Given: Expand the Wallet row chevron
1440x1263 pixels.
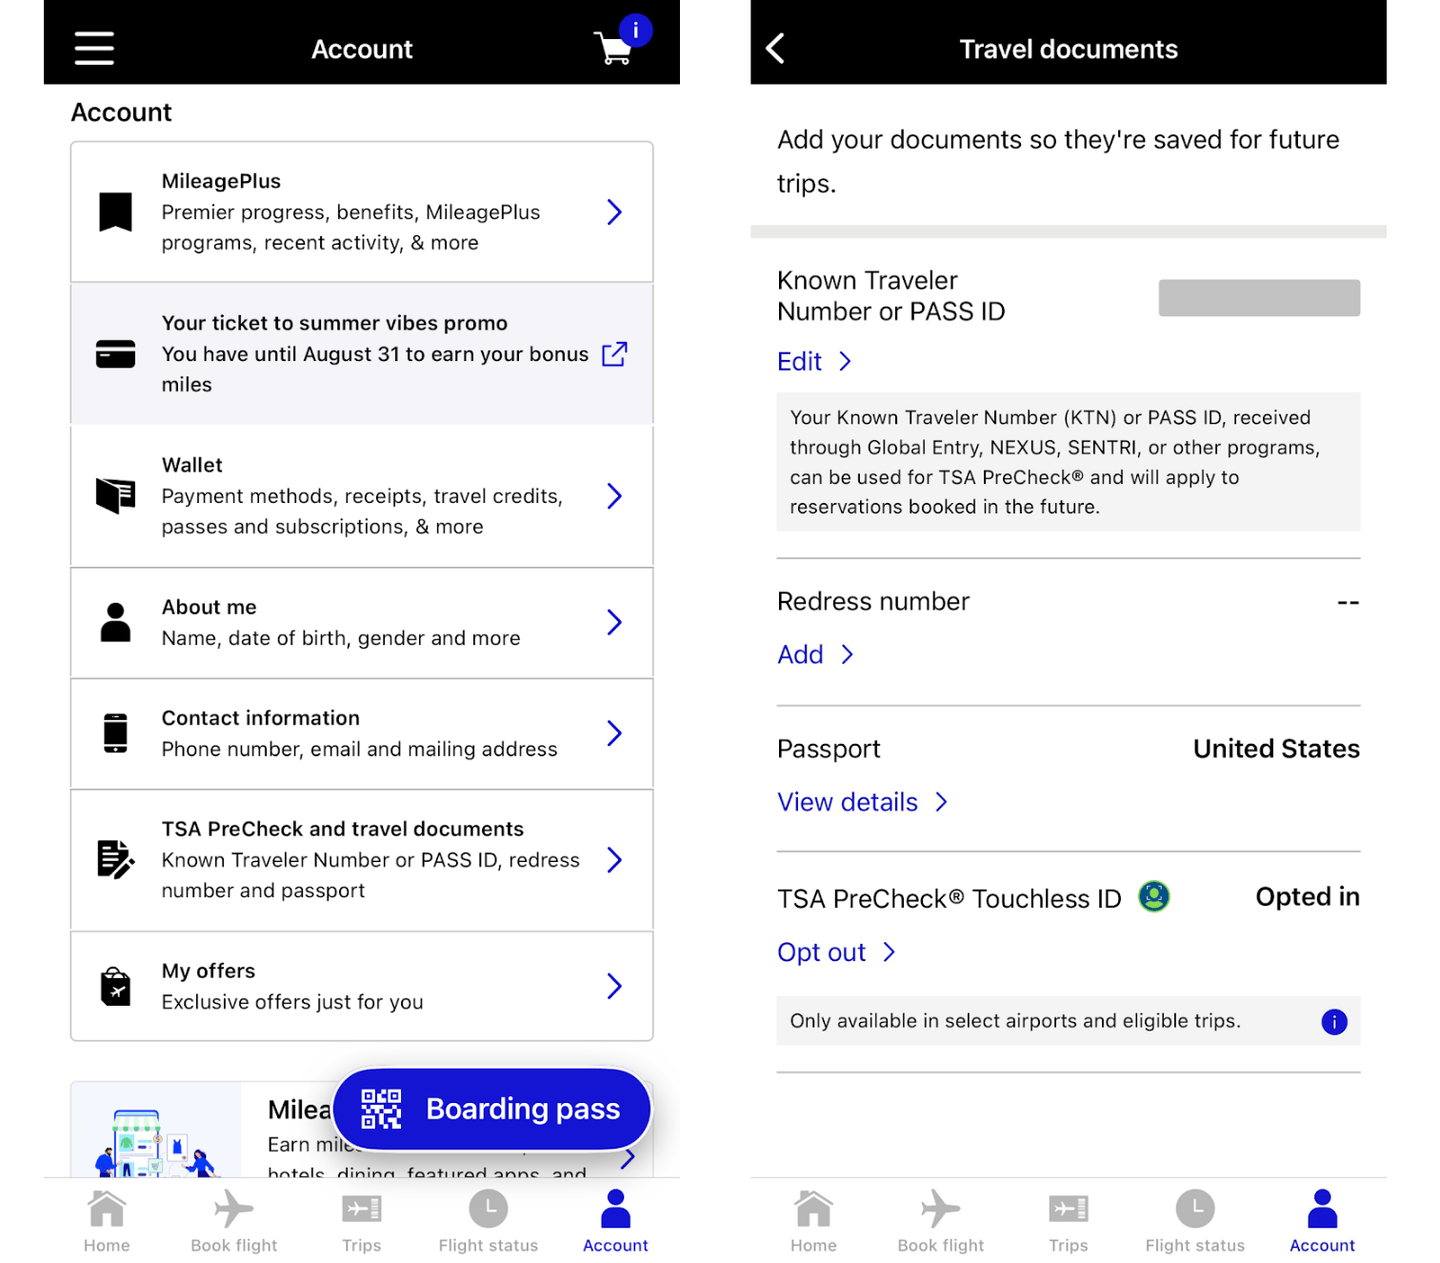Looking at the screenshot, I should (x=614, y=496).
